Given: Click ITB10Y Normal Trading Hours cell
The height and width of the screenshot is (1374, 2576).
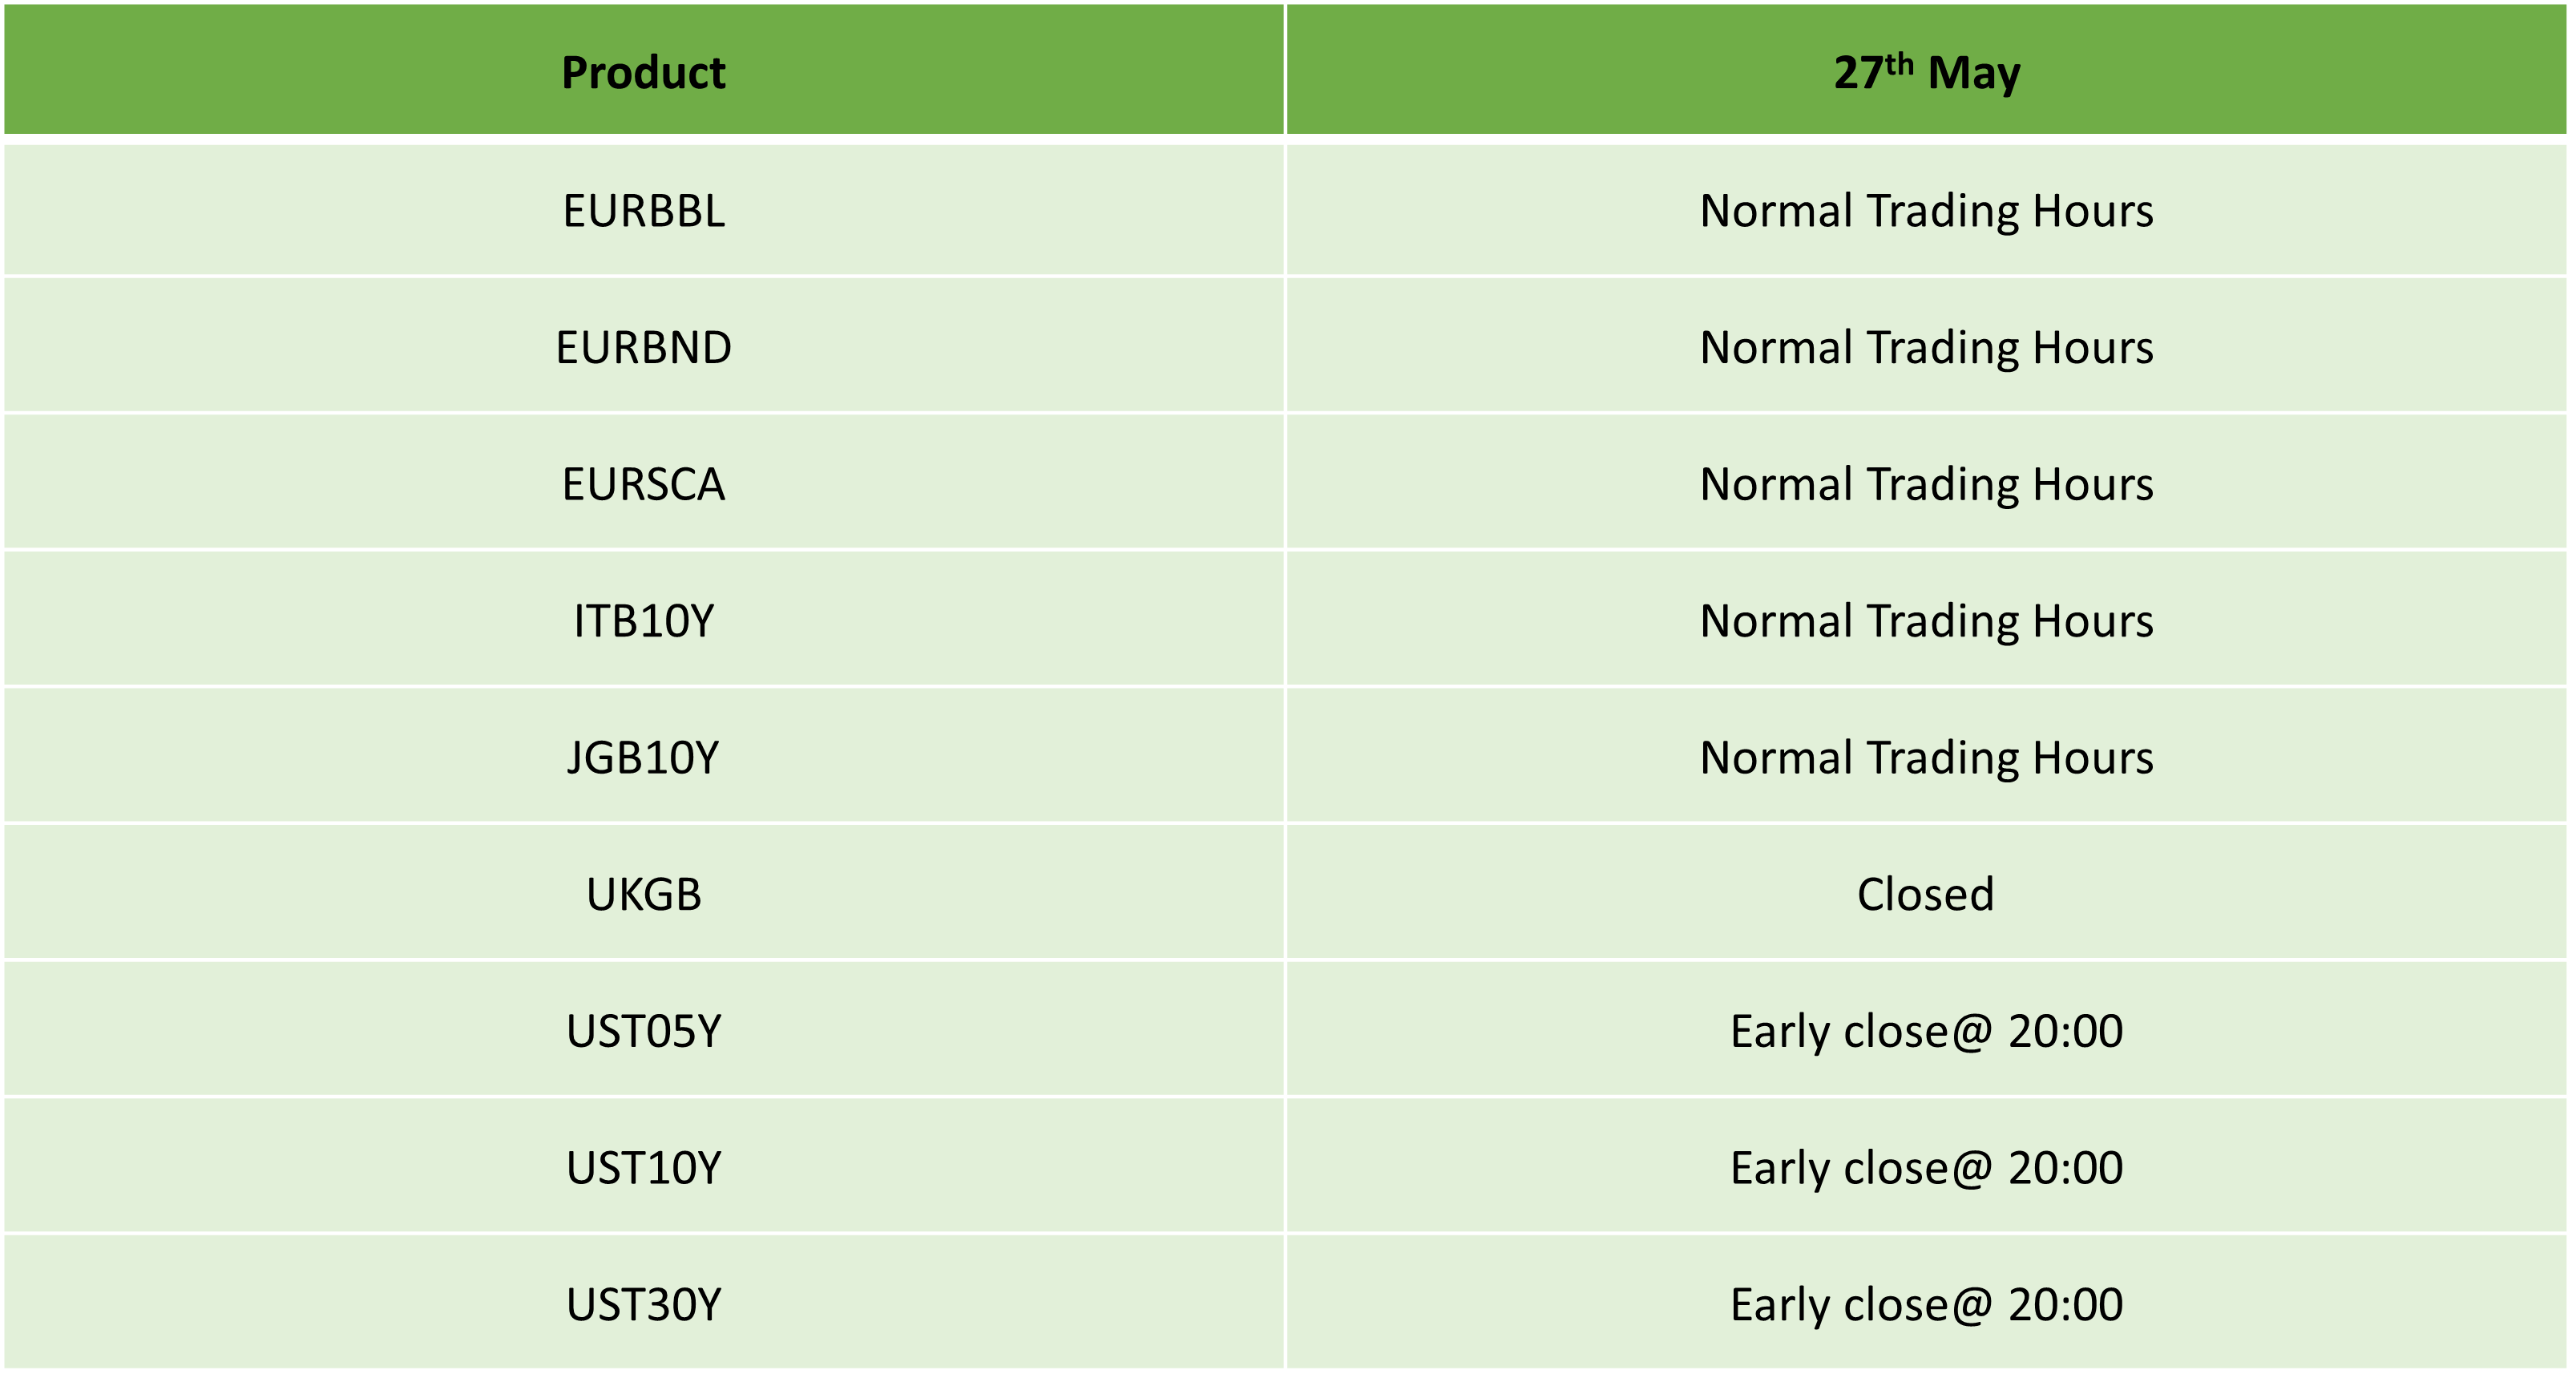Looking at the screenshot, I should pos(1926,620).
